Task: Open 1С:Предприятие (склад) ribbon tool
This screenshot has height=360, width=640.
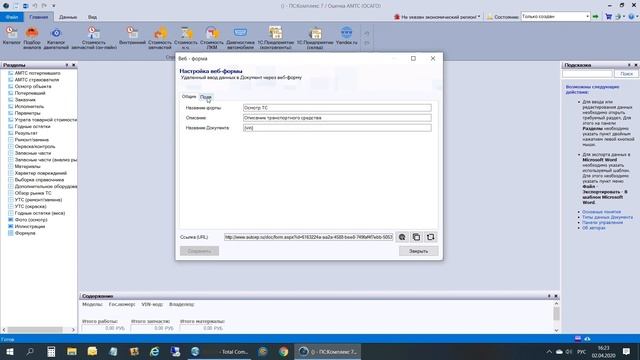Action: [315, 38]
